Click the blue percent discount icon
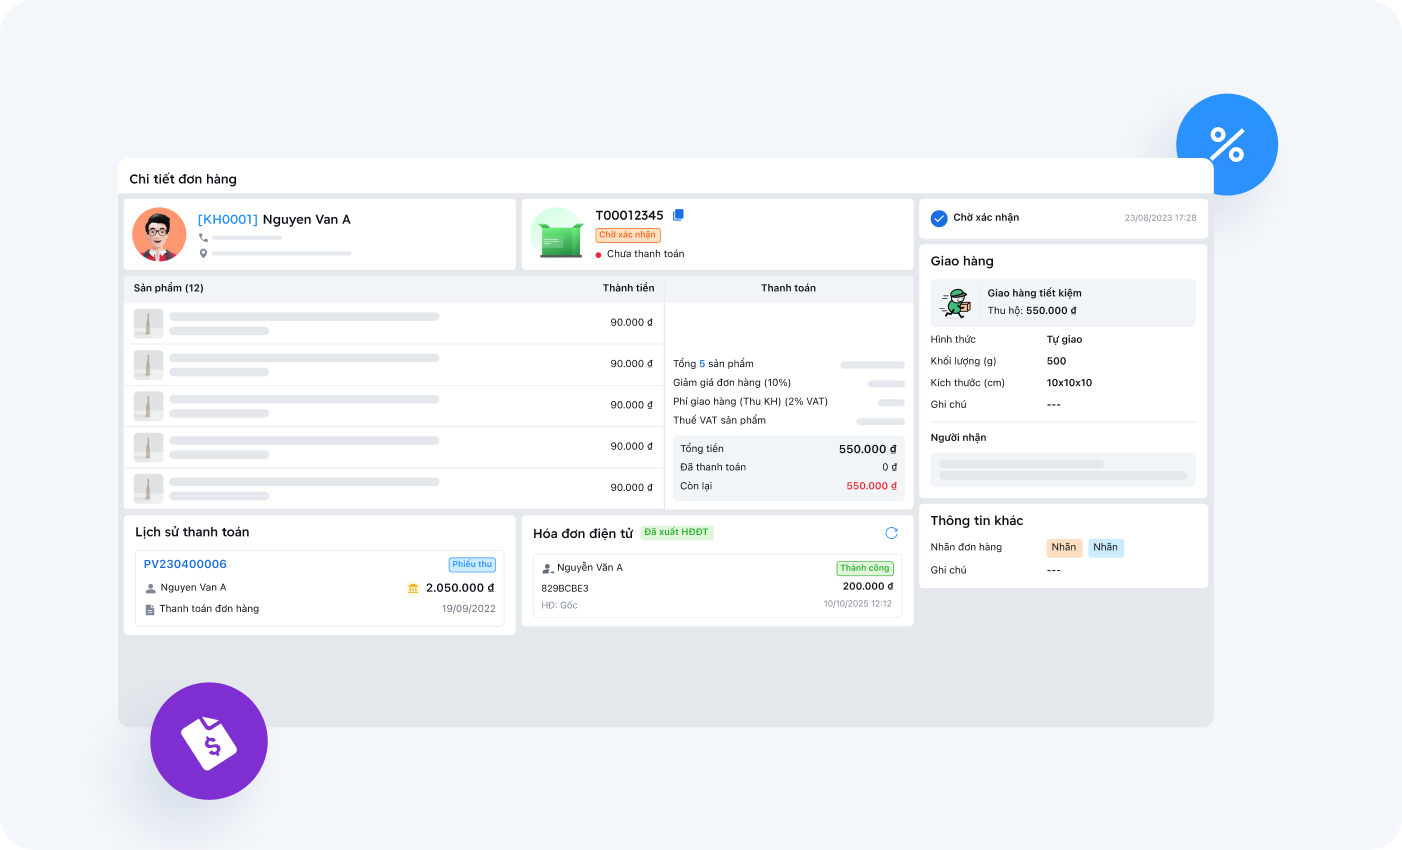This screenshot has width=1402, height=850. point(1226,144)
